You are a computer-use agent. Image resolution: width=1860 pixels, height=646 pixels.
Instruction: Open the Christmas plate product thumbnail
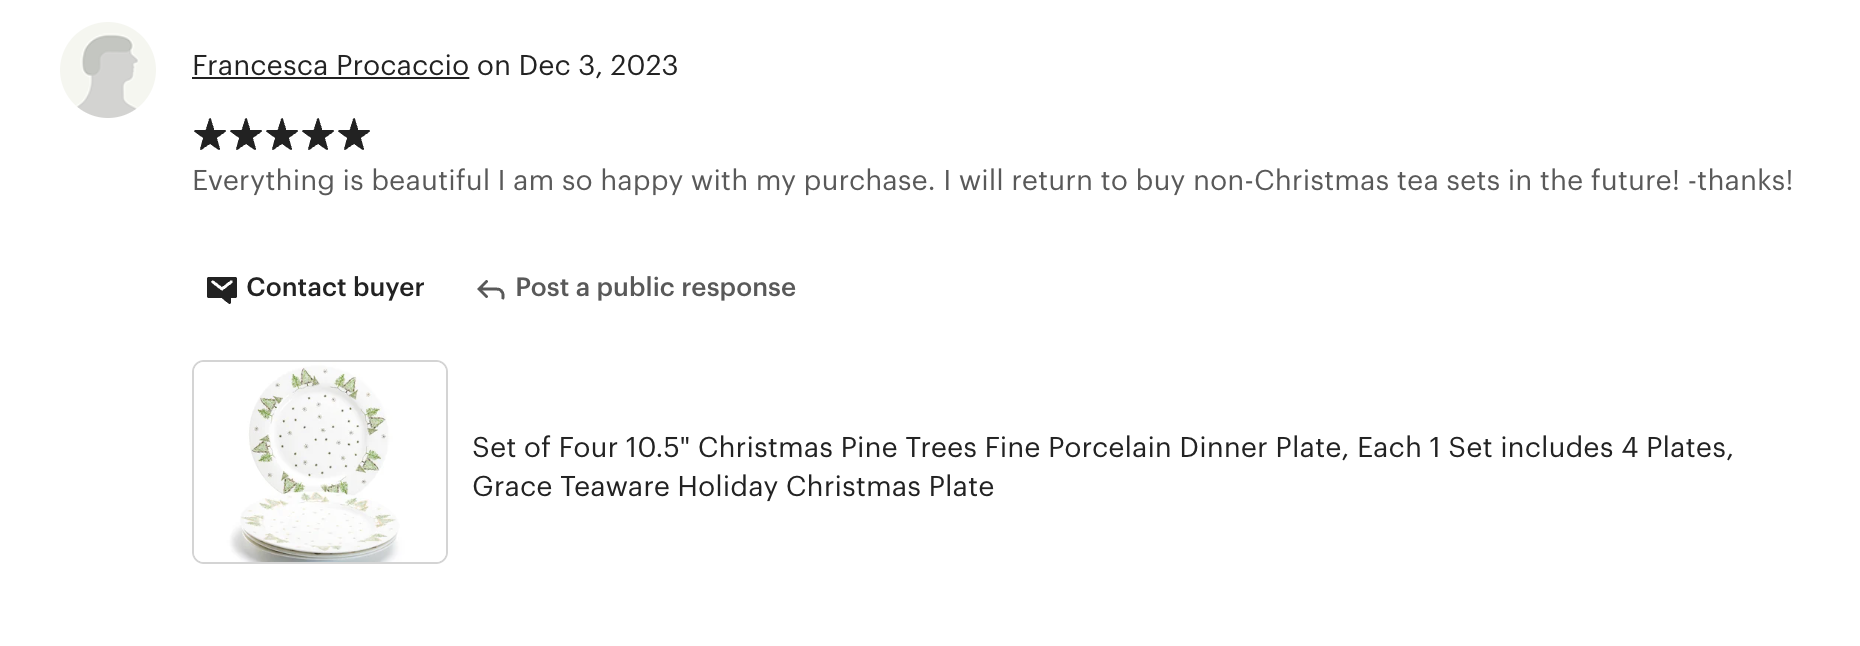point(320,462)
